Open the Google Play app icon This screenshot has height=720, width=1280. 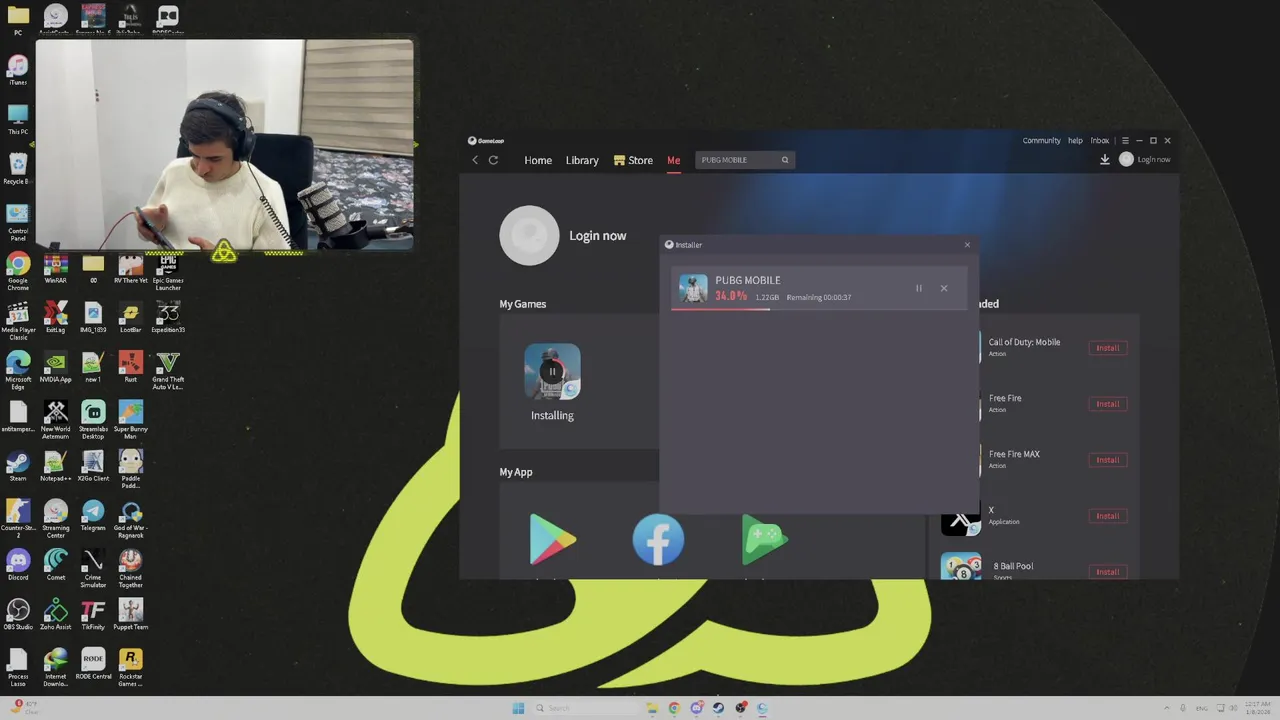tap(552, 541)
